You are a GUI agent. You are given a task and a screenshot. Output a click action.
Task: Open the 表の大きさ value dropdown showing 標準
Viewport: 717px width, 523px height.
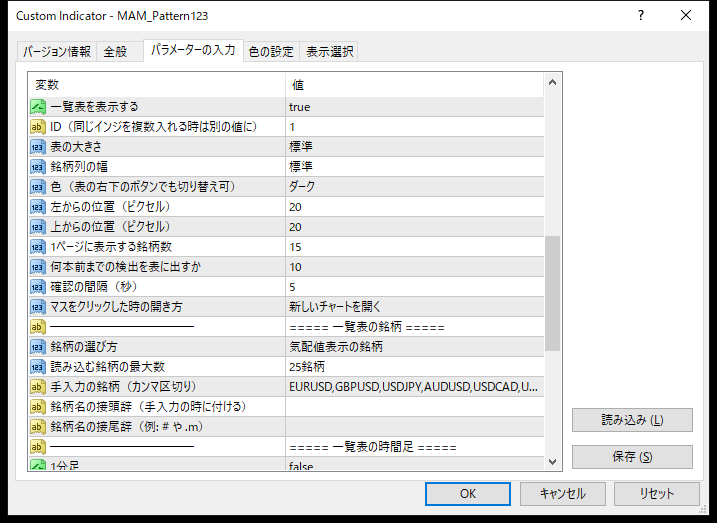[x=415, y=147]
